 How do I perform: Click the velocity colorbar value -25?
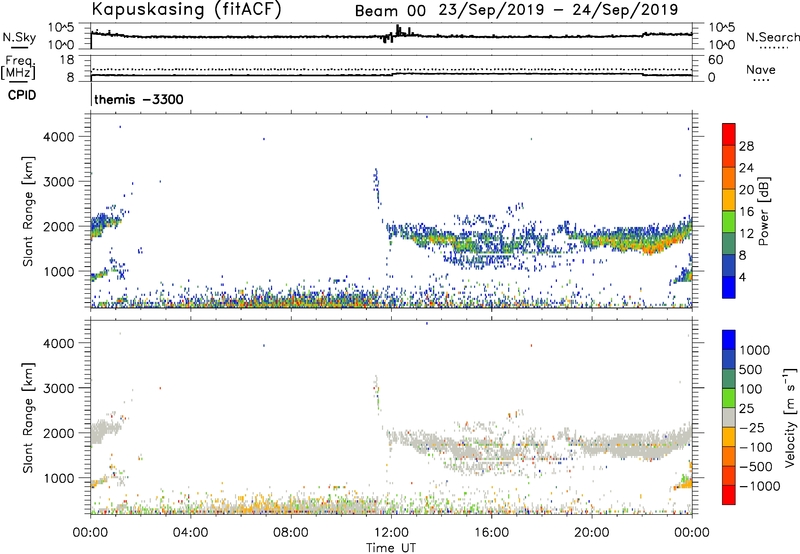tap(751, 427)
